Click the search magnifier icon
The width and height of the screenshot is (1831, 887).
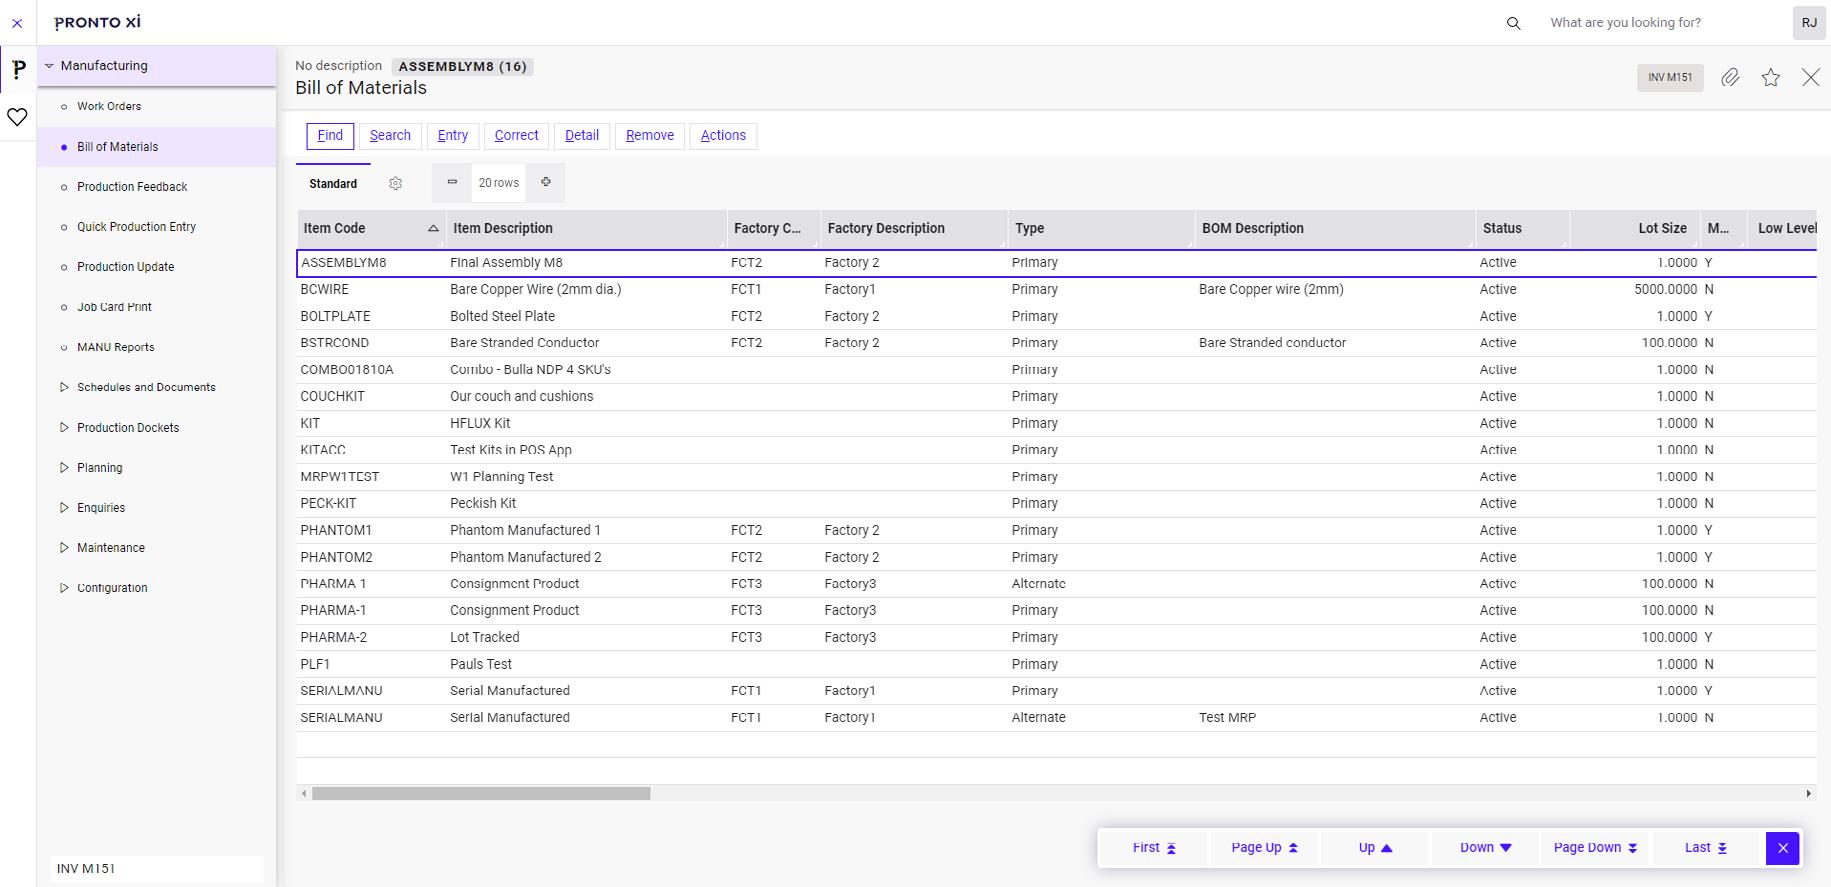pyautogui.click(x=1513, y=23)
